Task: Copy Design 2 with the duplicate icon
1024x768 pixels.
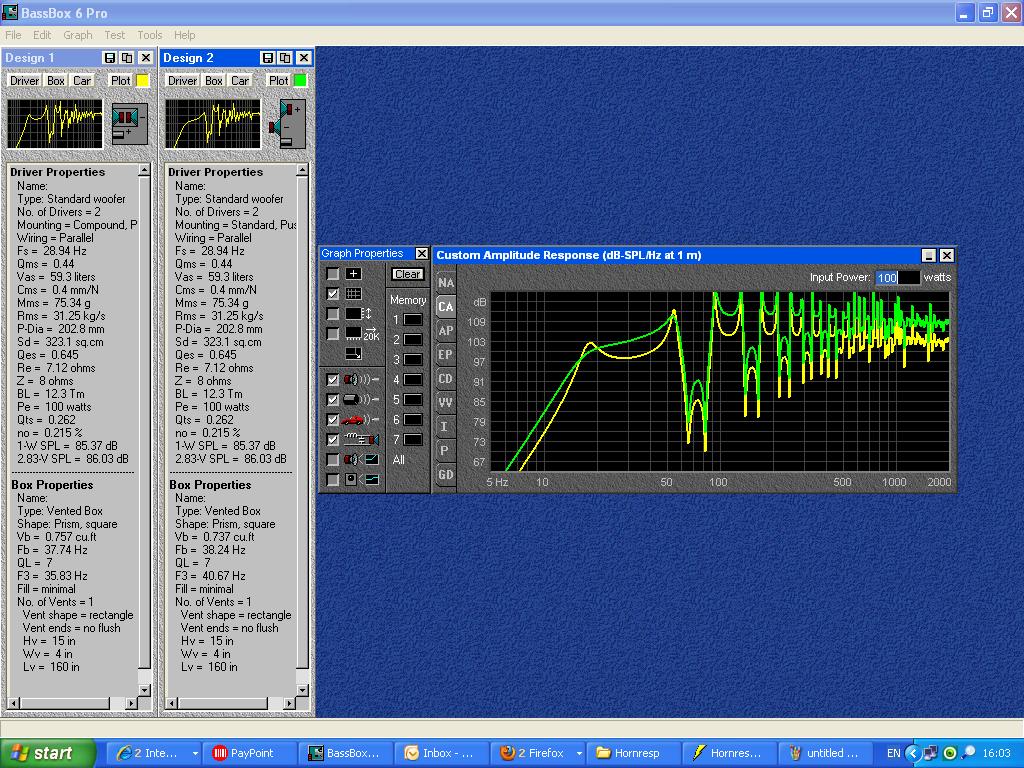Action: (x=285, y=58)
